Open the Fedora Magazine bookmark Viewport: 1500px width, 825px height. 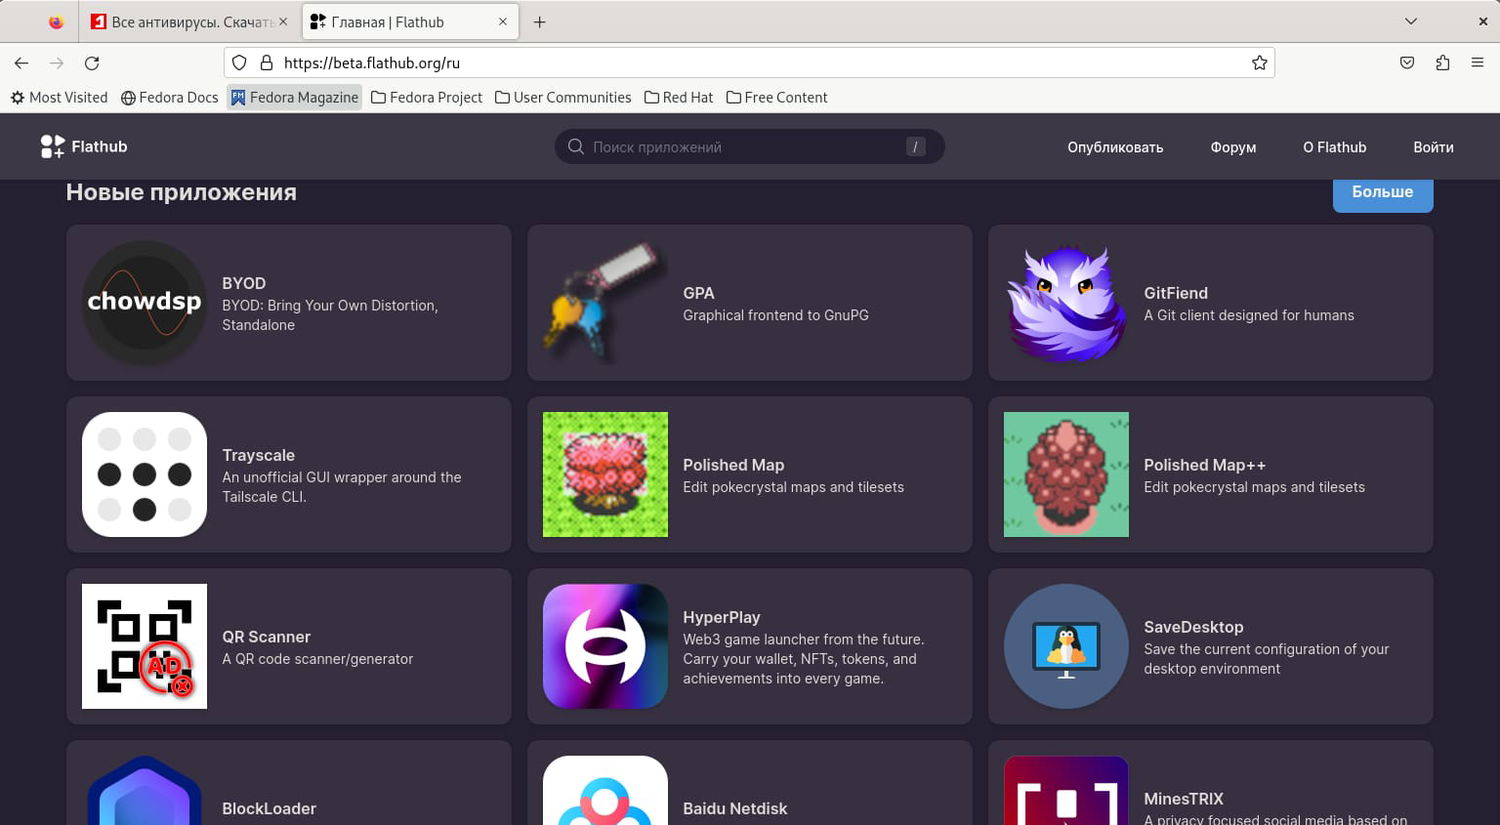pyautogui.click(x=294, y=98)
